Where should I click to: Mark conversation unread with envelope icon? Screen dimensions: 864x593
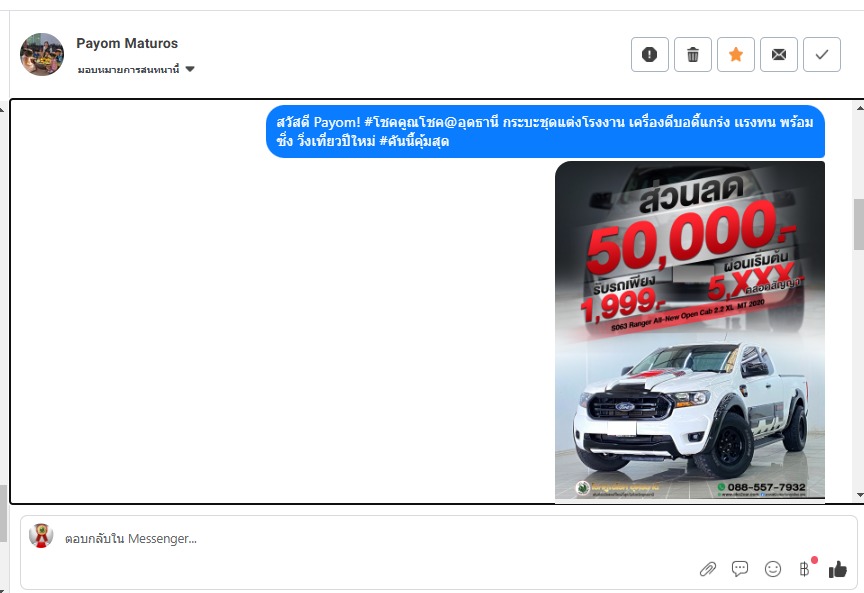coord(779,55)
